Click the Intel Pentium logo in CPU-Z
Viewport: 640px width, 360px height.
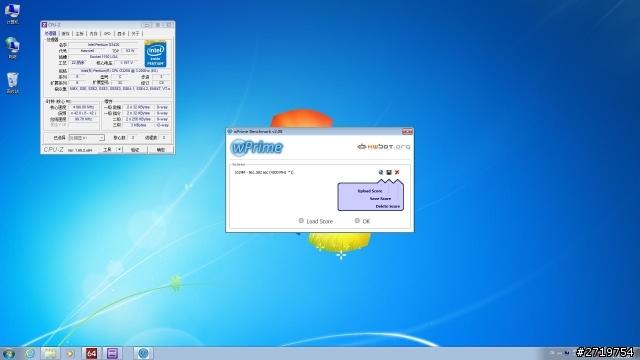tap(156, 54)
